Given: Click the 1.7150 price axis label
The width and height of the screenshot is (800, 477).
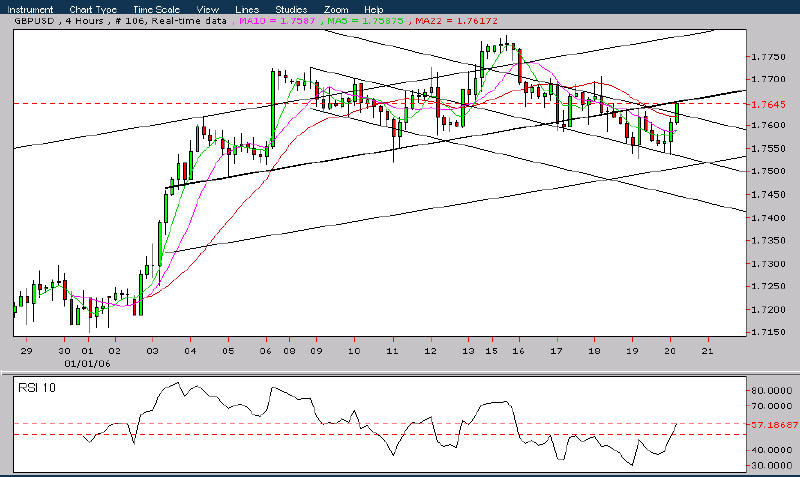Looking at the screenshot, I should 768,332.
